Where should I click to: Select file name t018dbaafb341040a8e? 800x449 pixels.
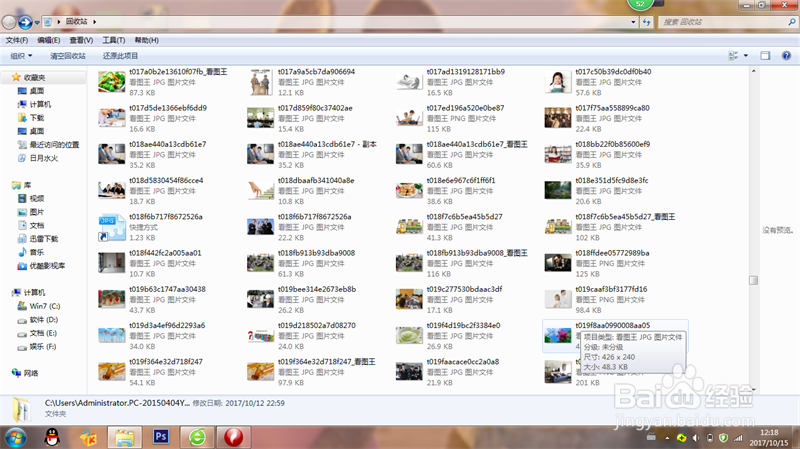tap(316, 181)
